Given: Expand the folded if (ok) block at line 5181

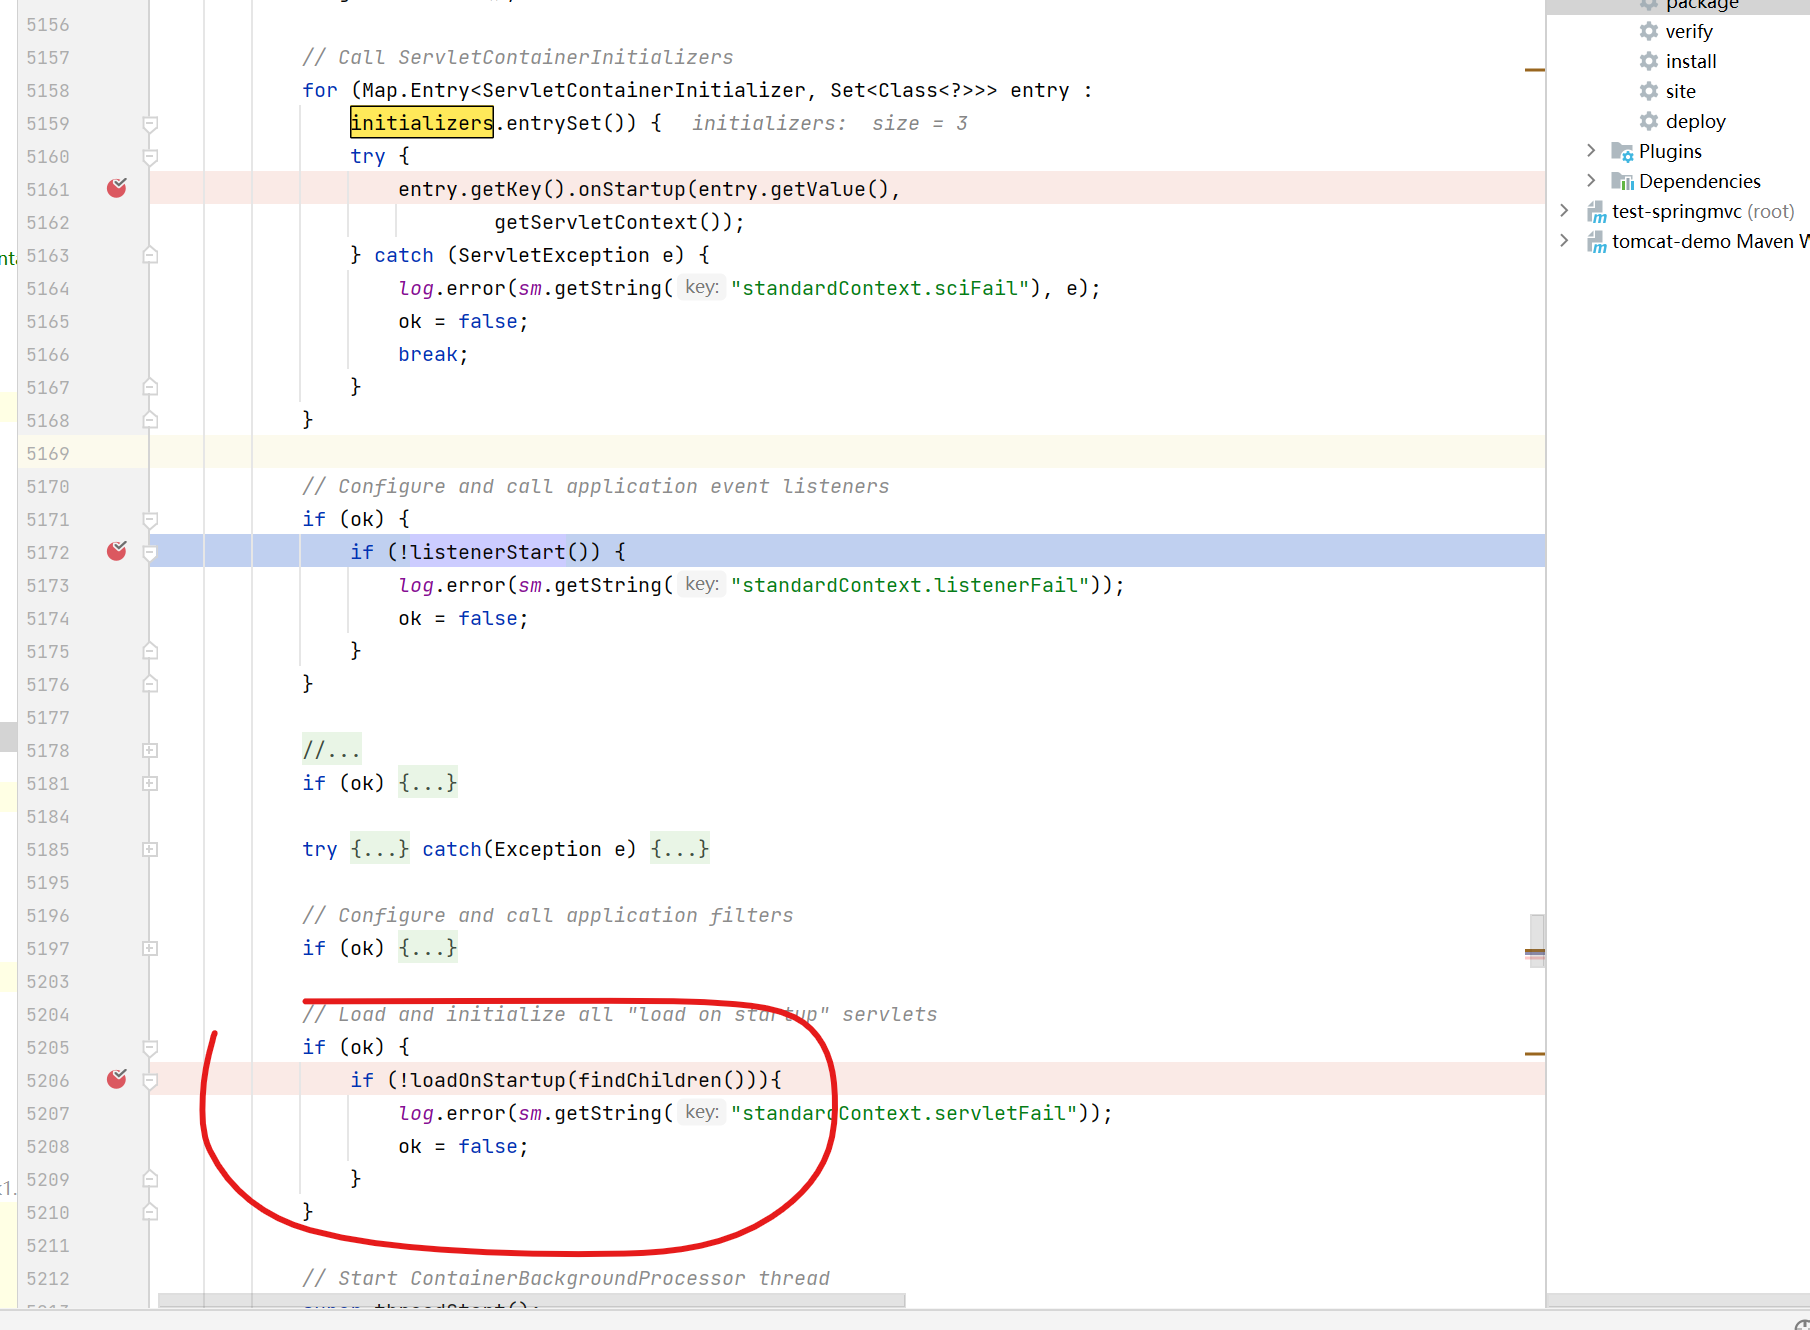Looking at the screenshot, I should [x=150, y=783].
